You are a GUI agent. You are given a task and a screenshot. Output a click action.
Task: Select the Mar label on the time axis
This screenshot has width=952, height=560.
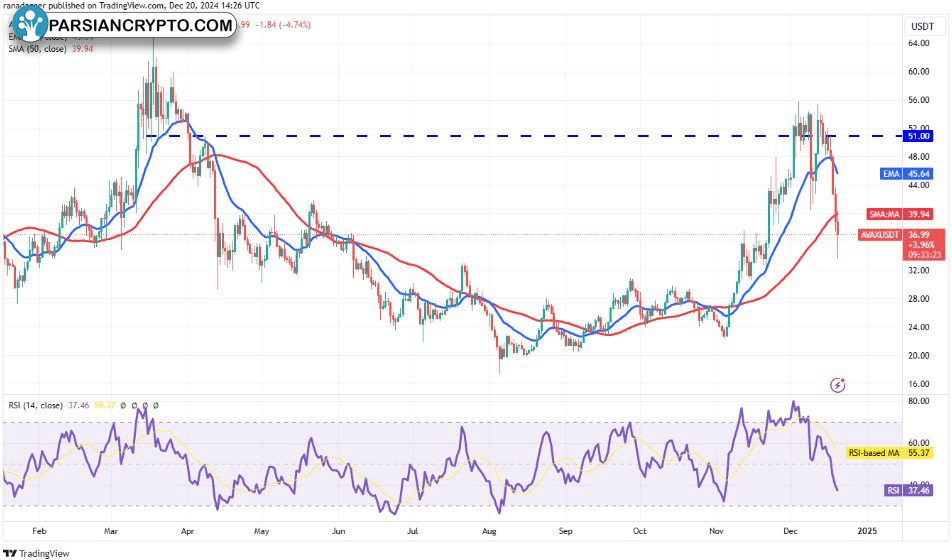(x=110, y=531)
